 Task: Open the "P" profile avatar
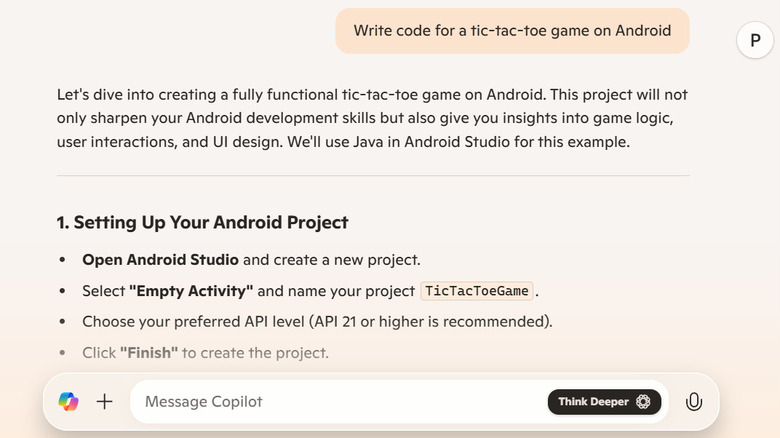tap(755, 40)
